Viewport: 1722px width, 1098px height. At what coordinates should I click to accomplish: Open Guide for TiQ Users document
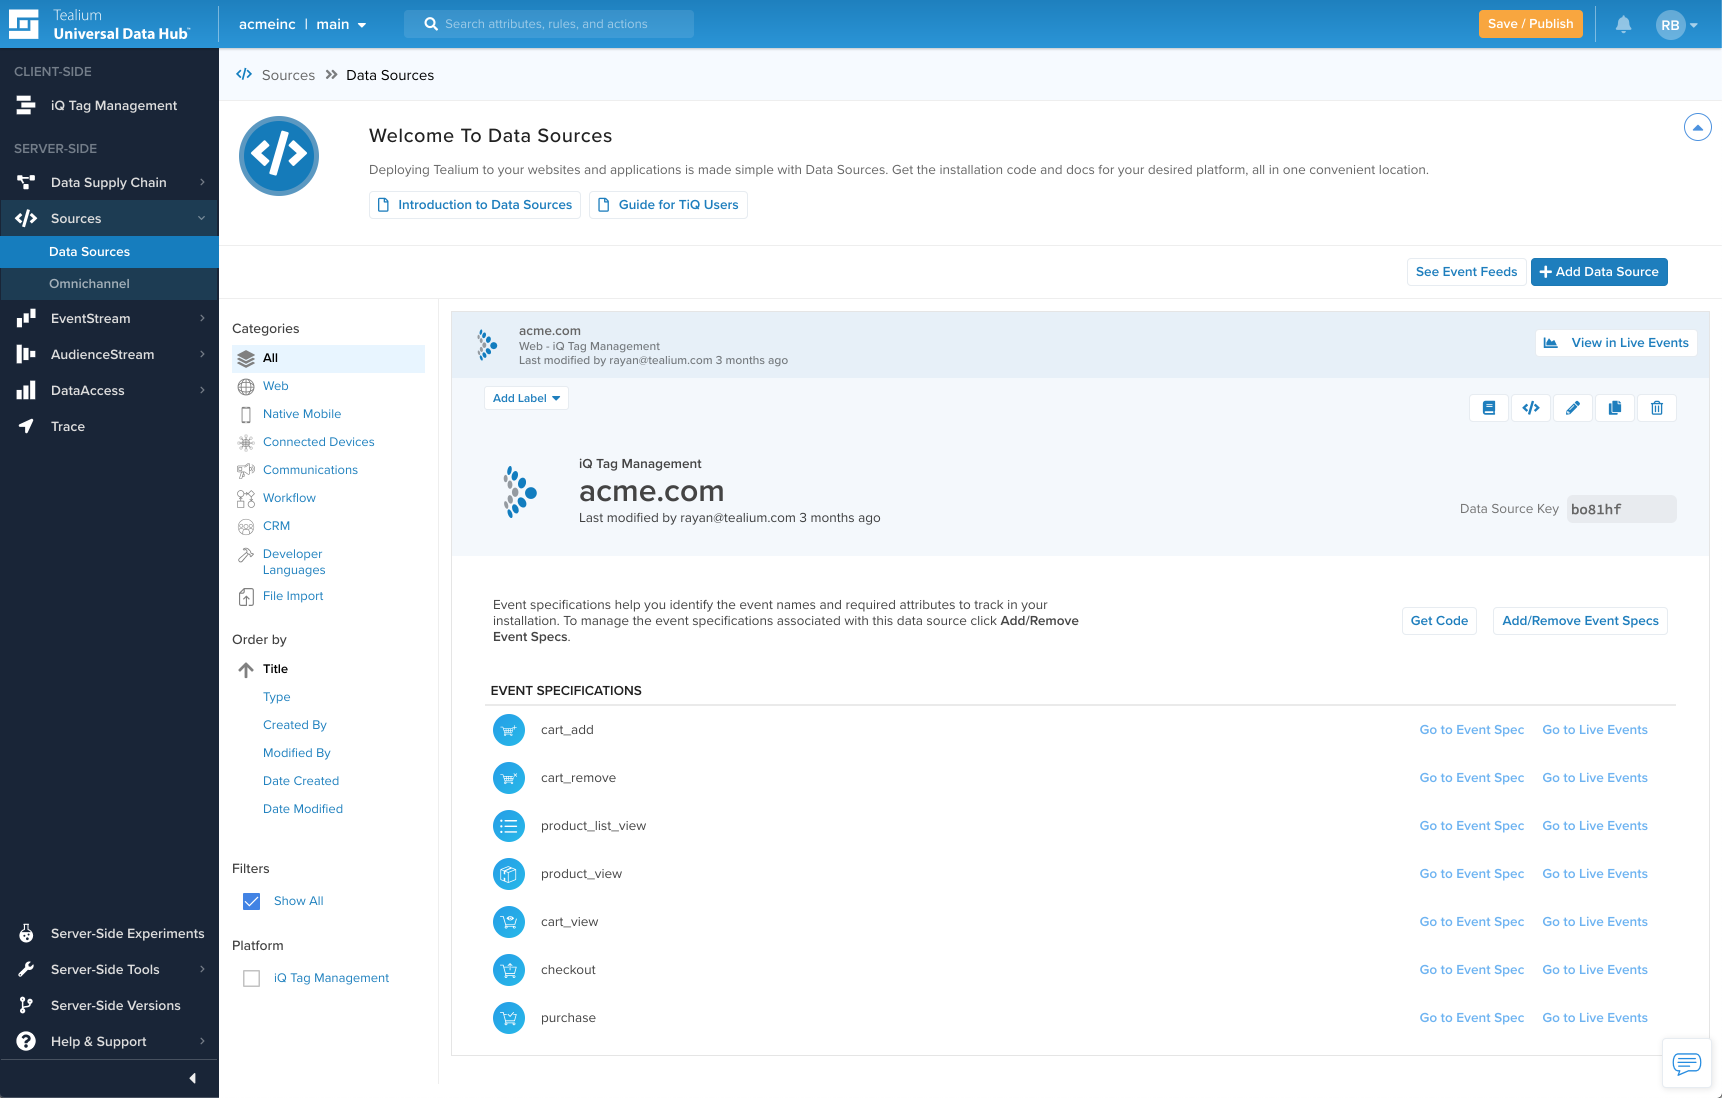point(668,205)
